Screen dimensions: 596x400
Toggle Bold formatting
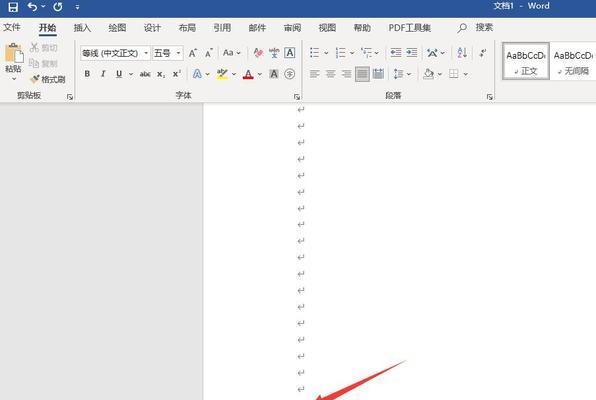coord(87,74)
